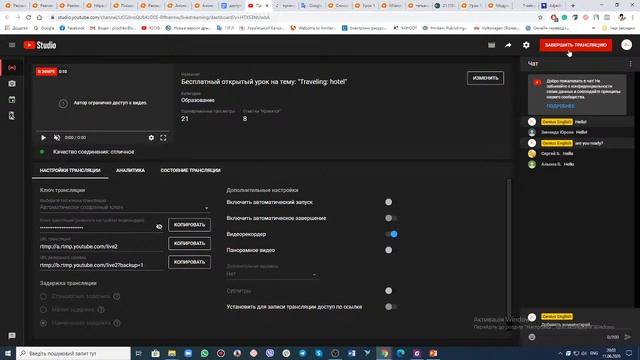Turn off the DVR (Видеорекордер) toggle
The height and width of the screenshot is (360, 640).
(391, 234)
